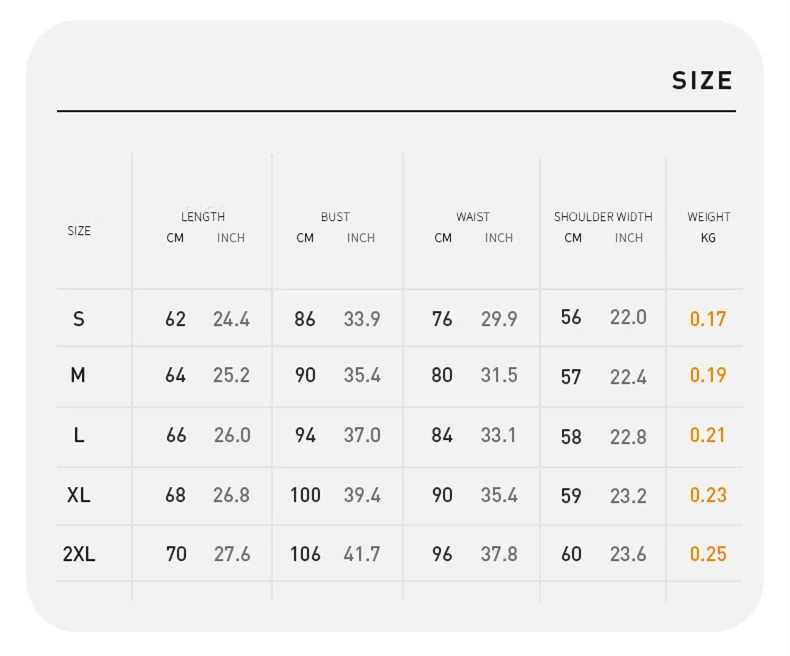This screenshot has width=790, height=656.
Task: Select the M size row label
Action: tap(78, 375)
